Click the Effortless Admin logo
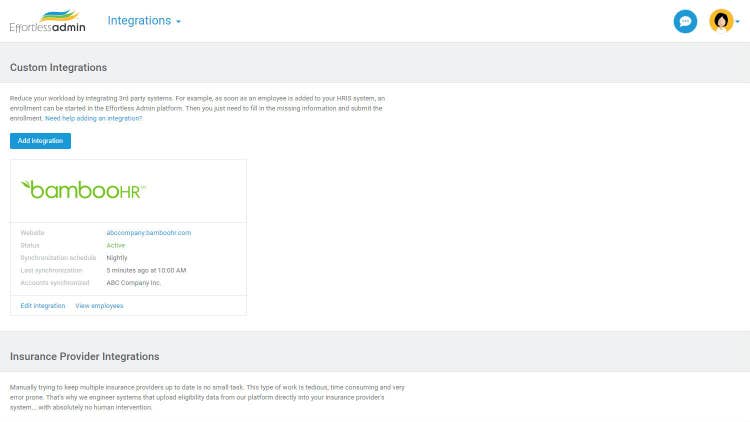750x422 pixels. [47, 21]
